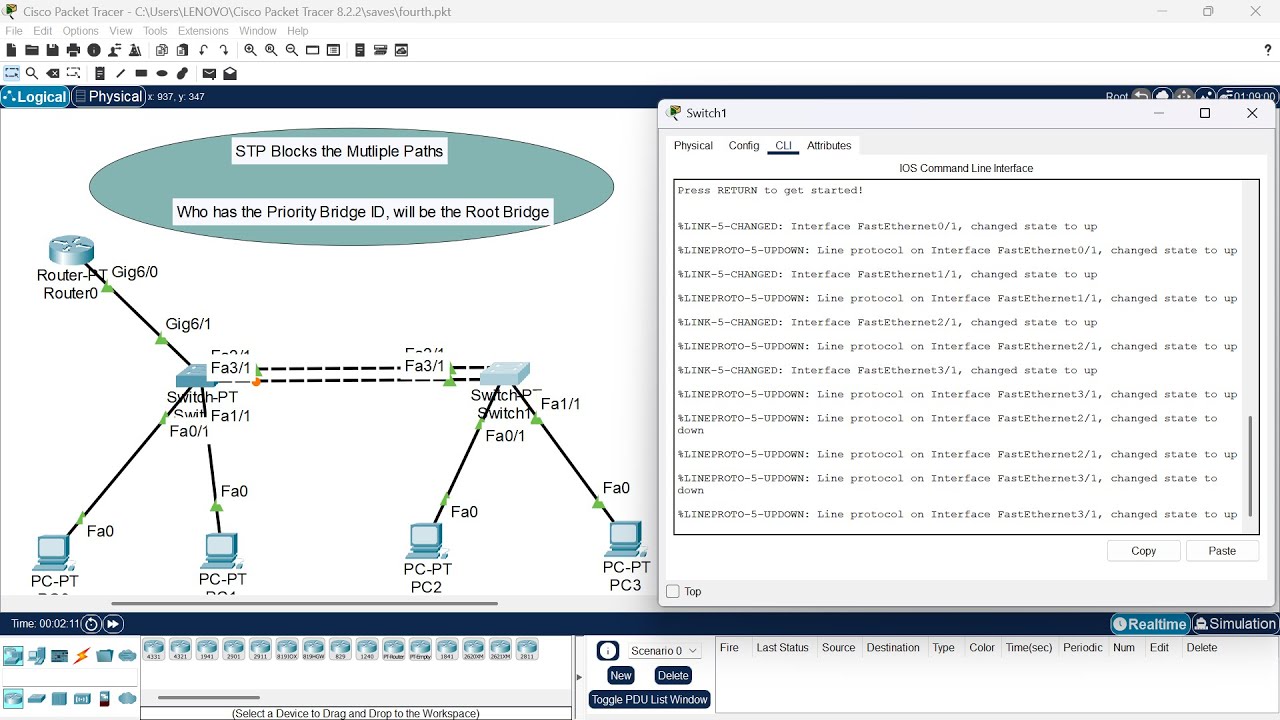Image resolution: width=1280 pixels, height=720 pixels.
Task: Click the Toggle PDU List Window button
Action: click(x=650, y=700)
